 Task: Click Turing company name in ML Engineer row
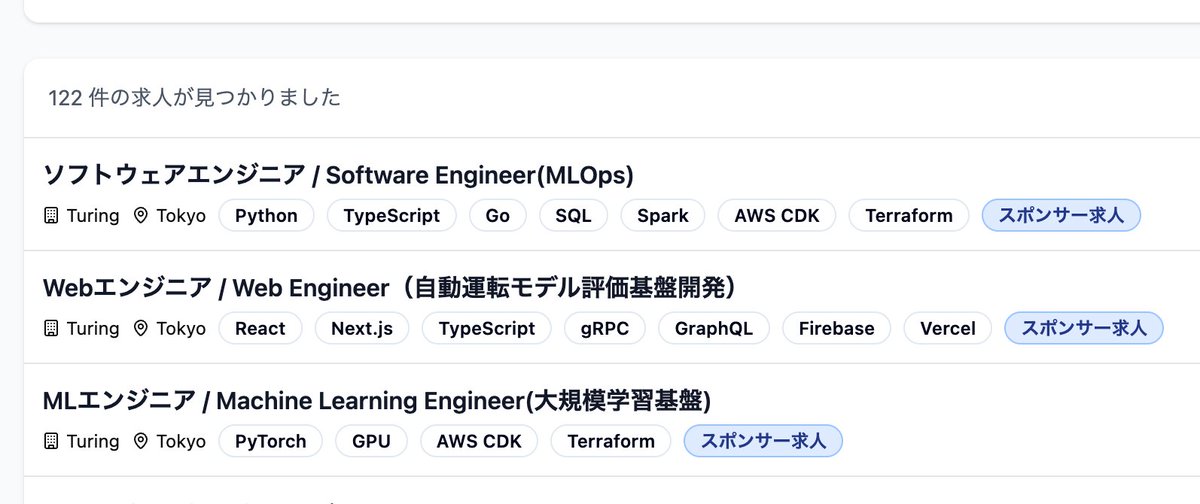(93, 441)
